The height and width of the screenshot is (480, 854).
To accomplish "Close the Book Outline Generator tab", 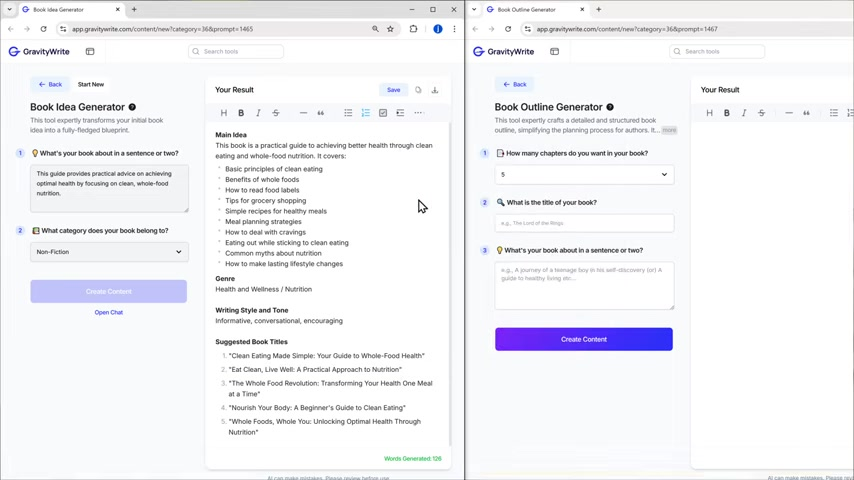I will coord(582,9).
